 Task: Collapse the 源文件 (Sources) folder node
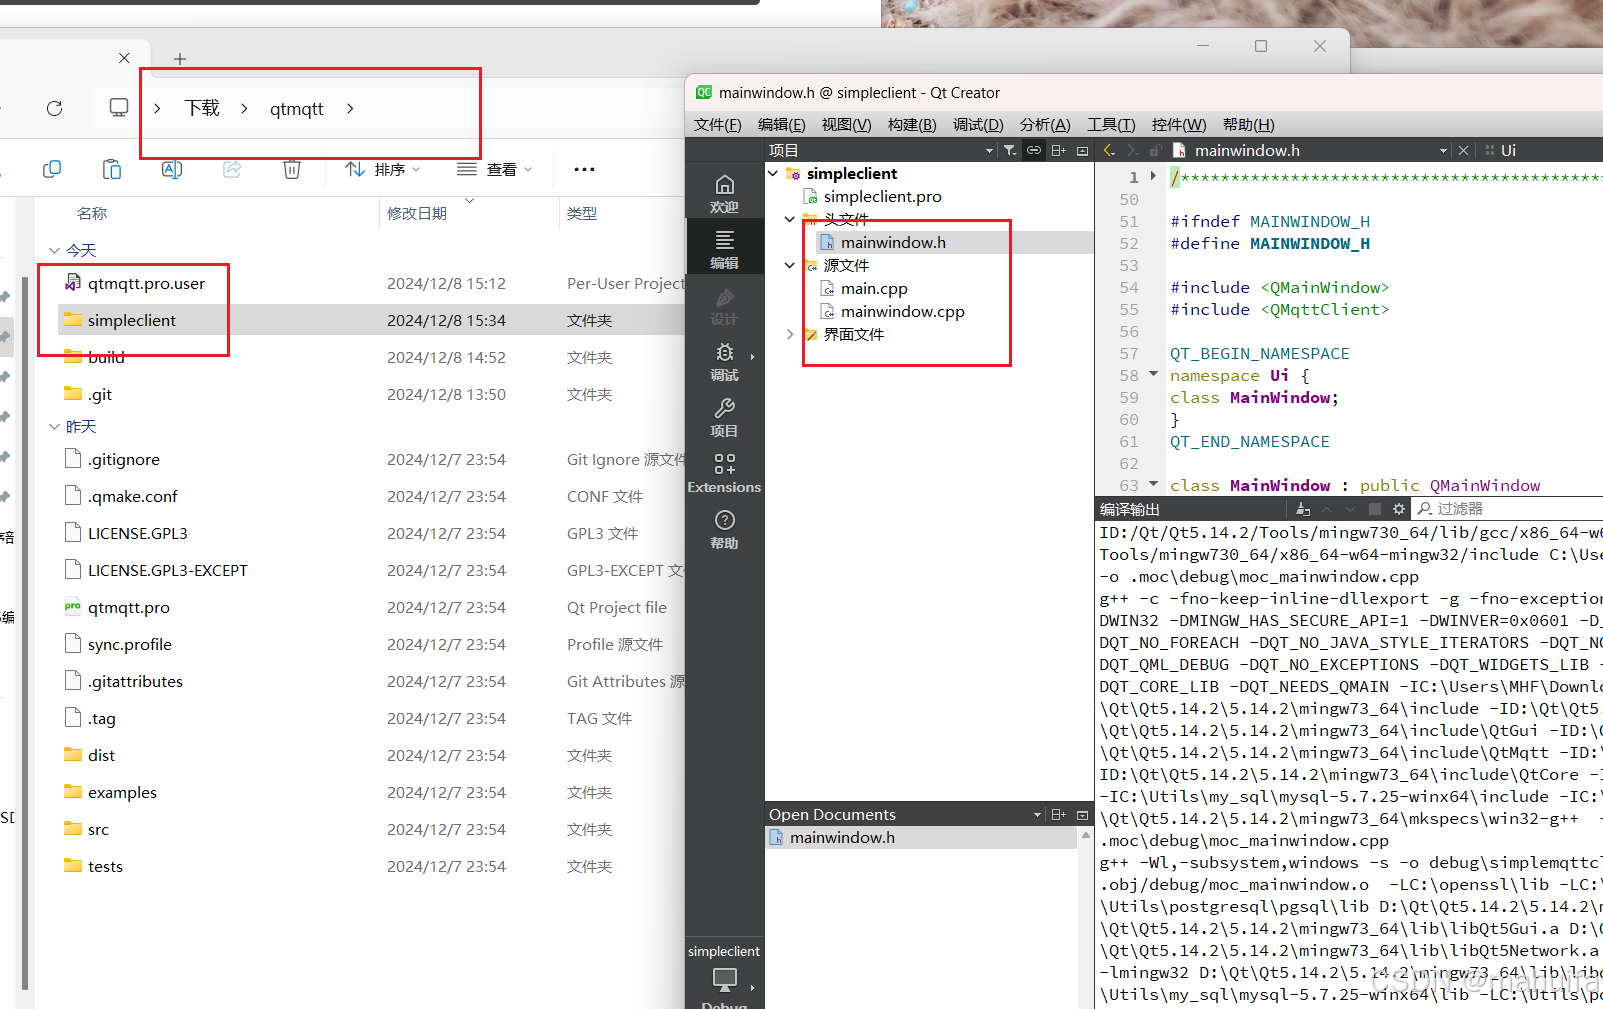point(790,265)
